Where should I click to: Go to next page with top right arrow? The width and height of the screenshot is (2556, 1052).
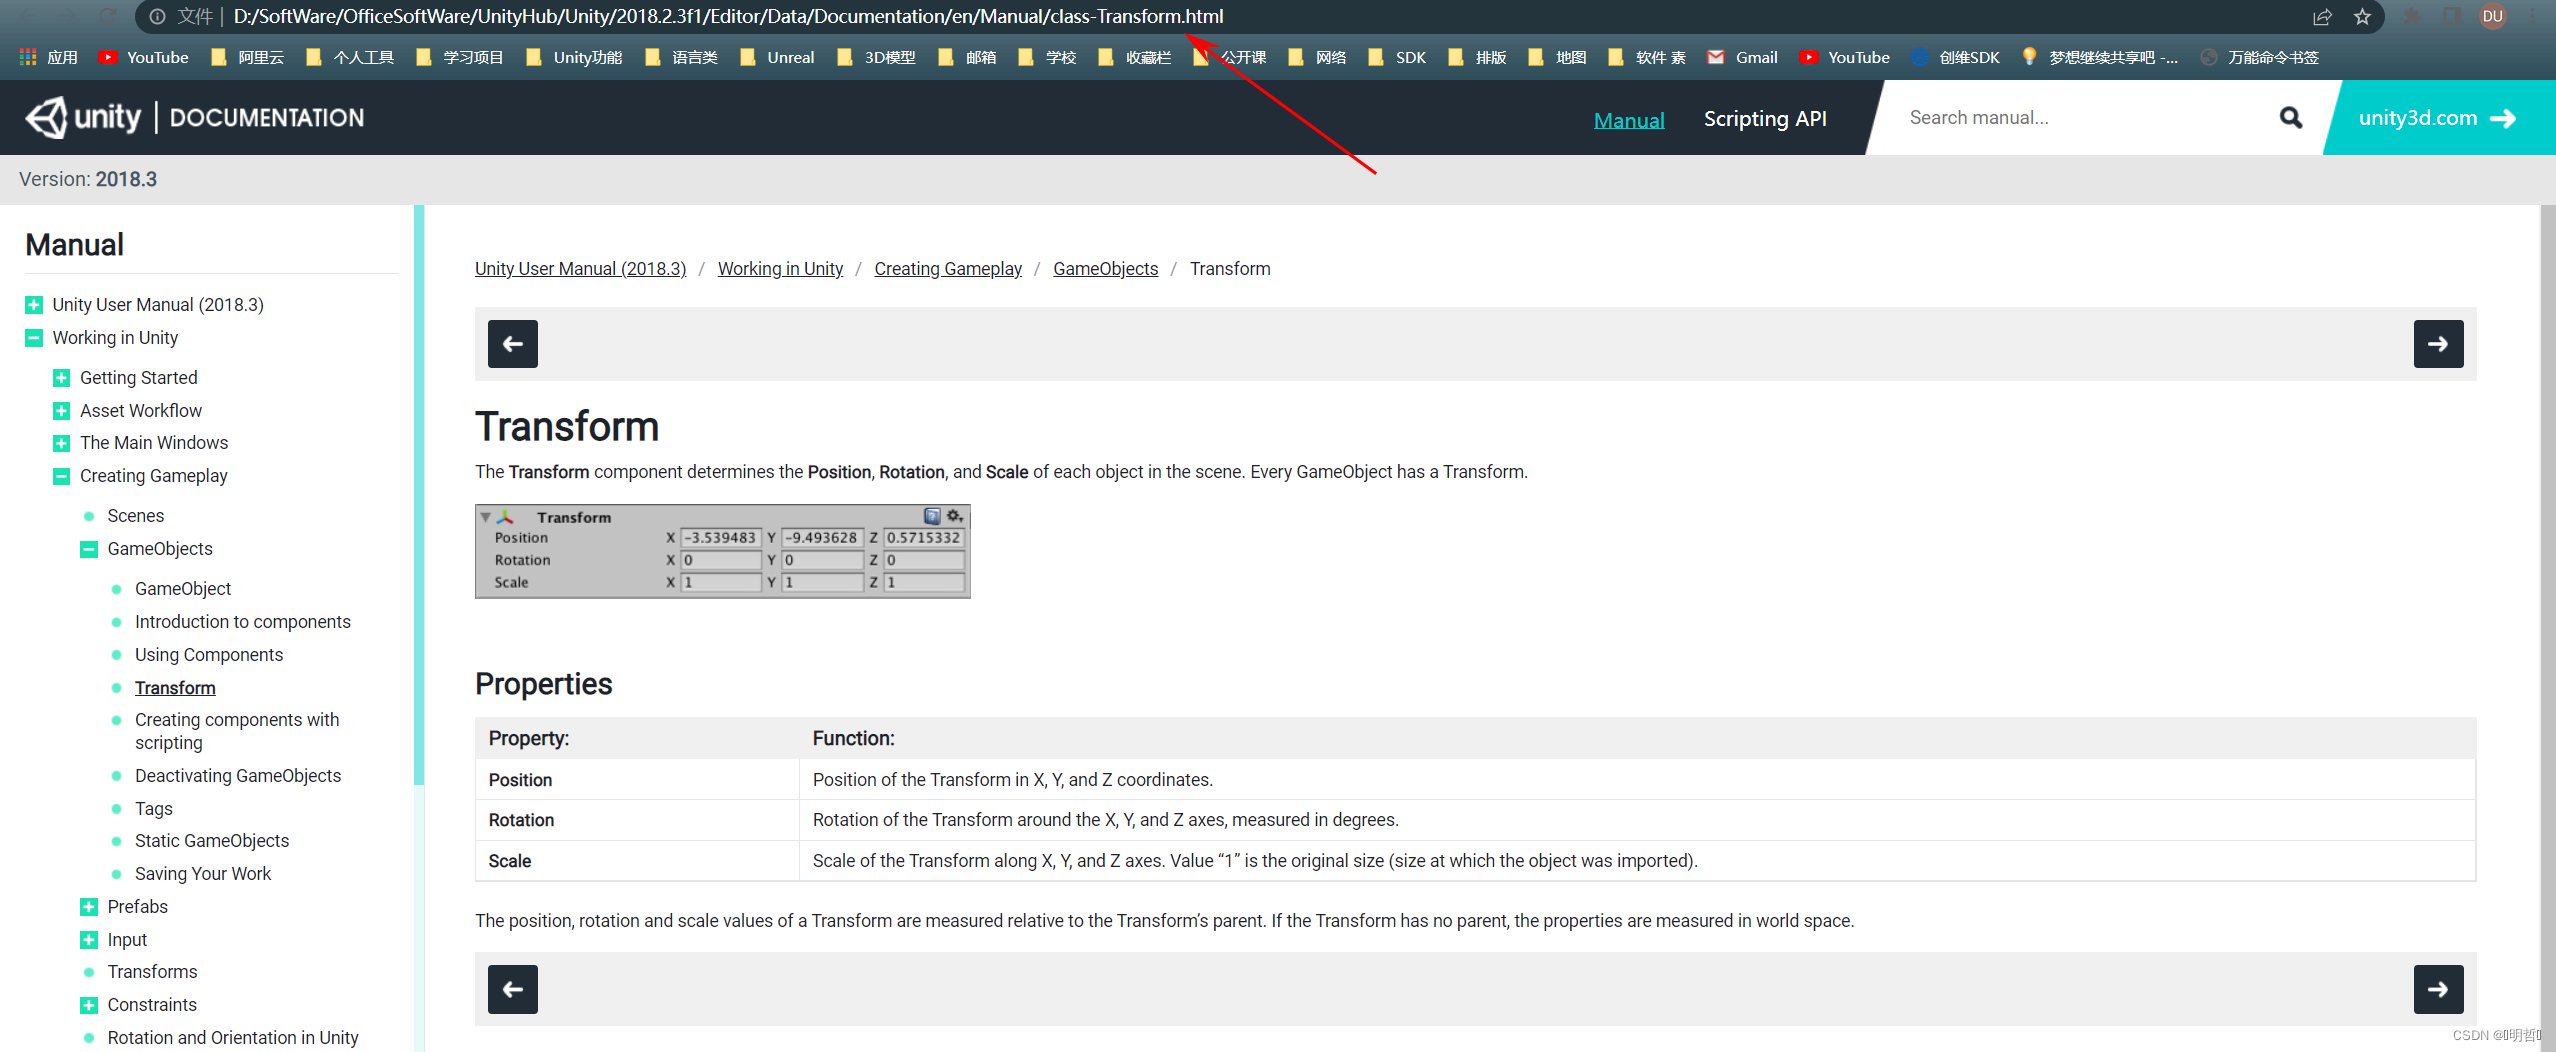[x=2438, y=344]
